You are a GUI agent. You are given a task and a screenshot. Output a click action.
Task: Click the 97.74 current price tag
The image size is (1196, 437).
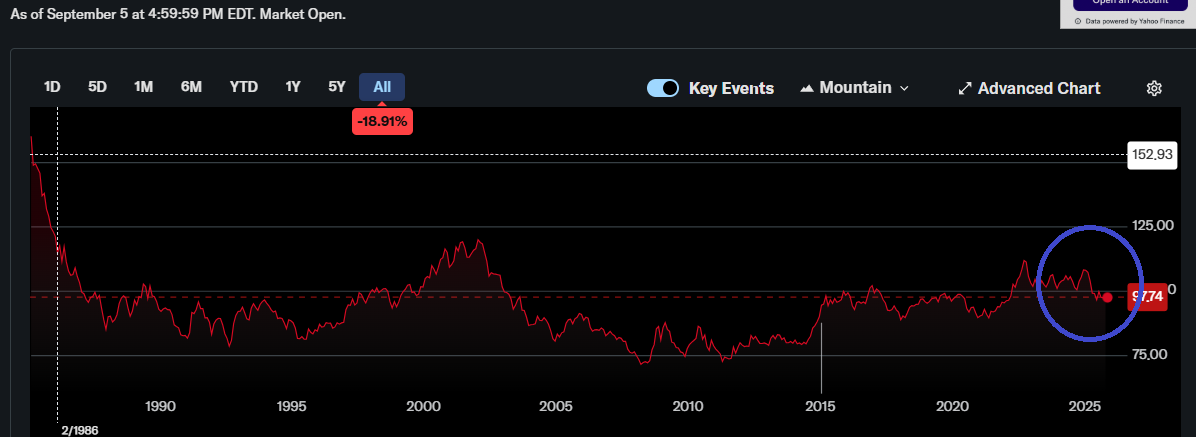click(x=1147, y=297)
